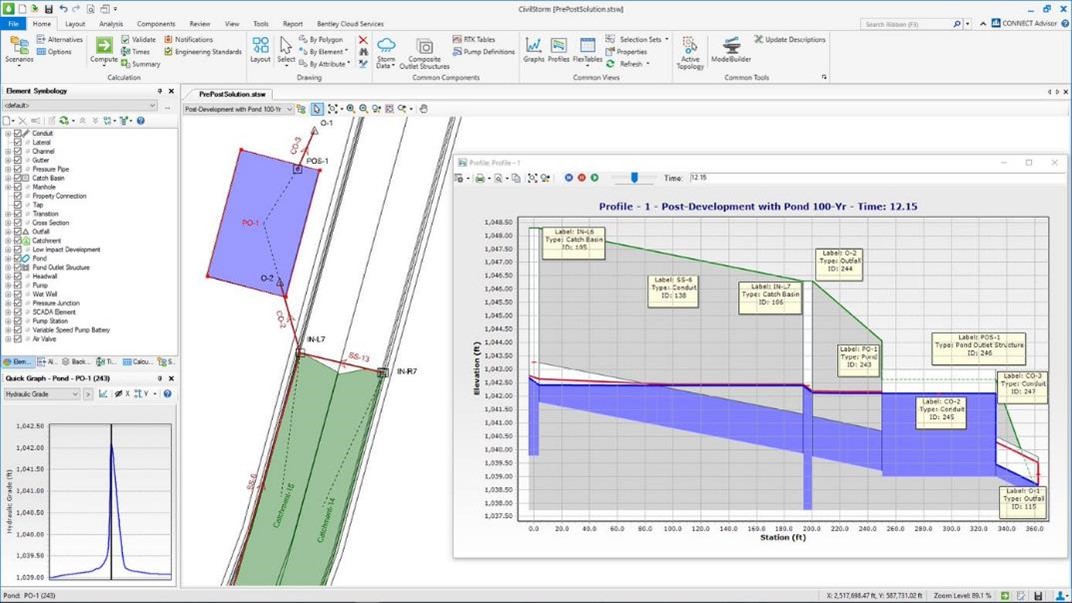This screenshot has height=603, width=1072.
Task: Toggle visibility of the Conduit element
Action: (x=17, y=132)
